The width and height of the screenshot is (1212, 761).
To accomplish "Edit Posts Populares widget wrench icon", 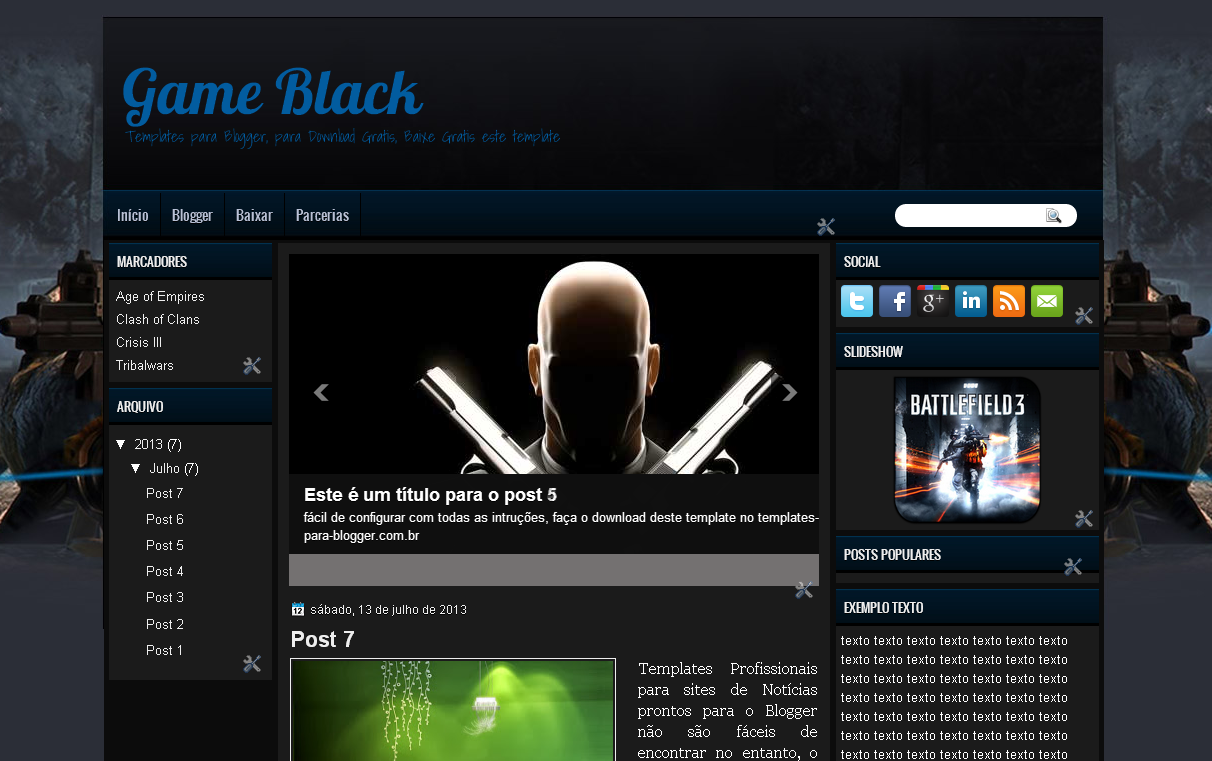I will tap(1073, 567).
